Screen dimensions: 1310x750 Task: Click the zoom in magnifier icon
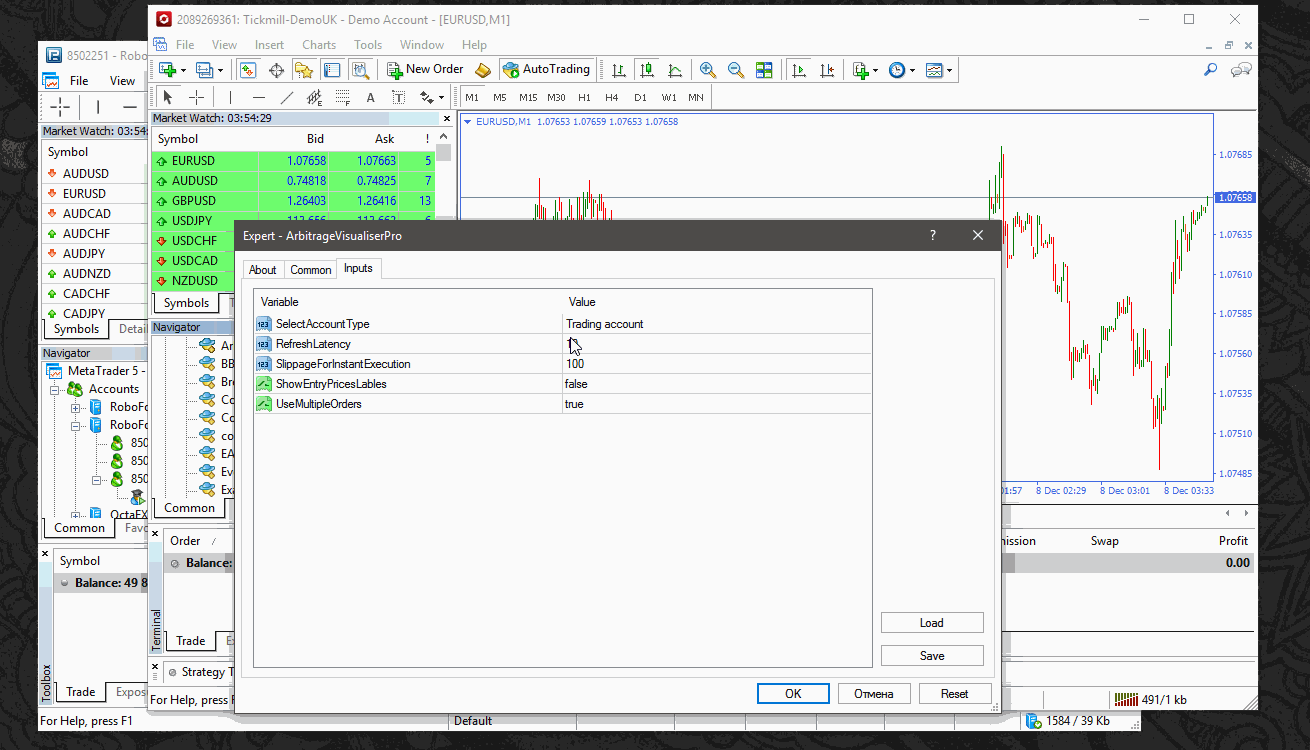click(x=708, y=70)
